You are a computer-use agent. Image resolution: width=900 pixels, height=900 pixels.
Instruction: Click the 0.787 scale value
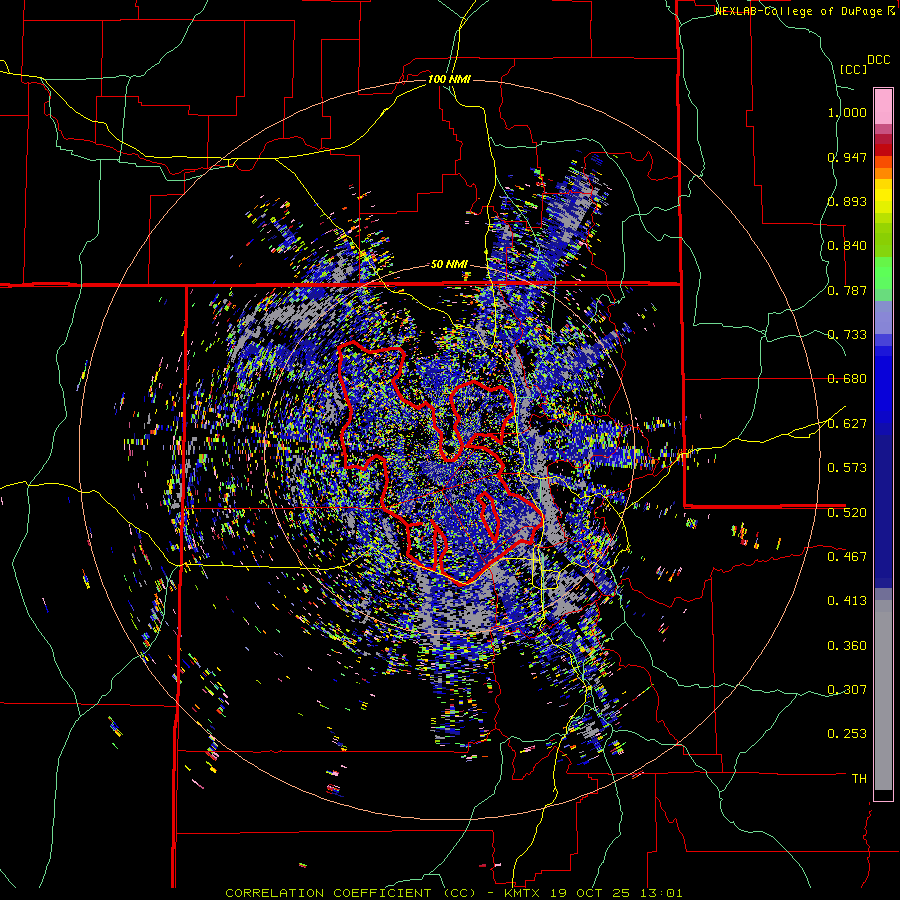click(x=847, y=290)
